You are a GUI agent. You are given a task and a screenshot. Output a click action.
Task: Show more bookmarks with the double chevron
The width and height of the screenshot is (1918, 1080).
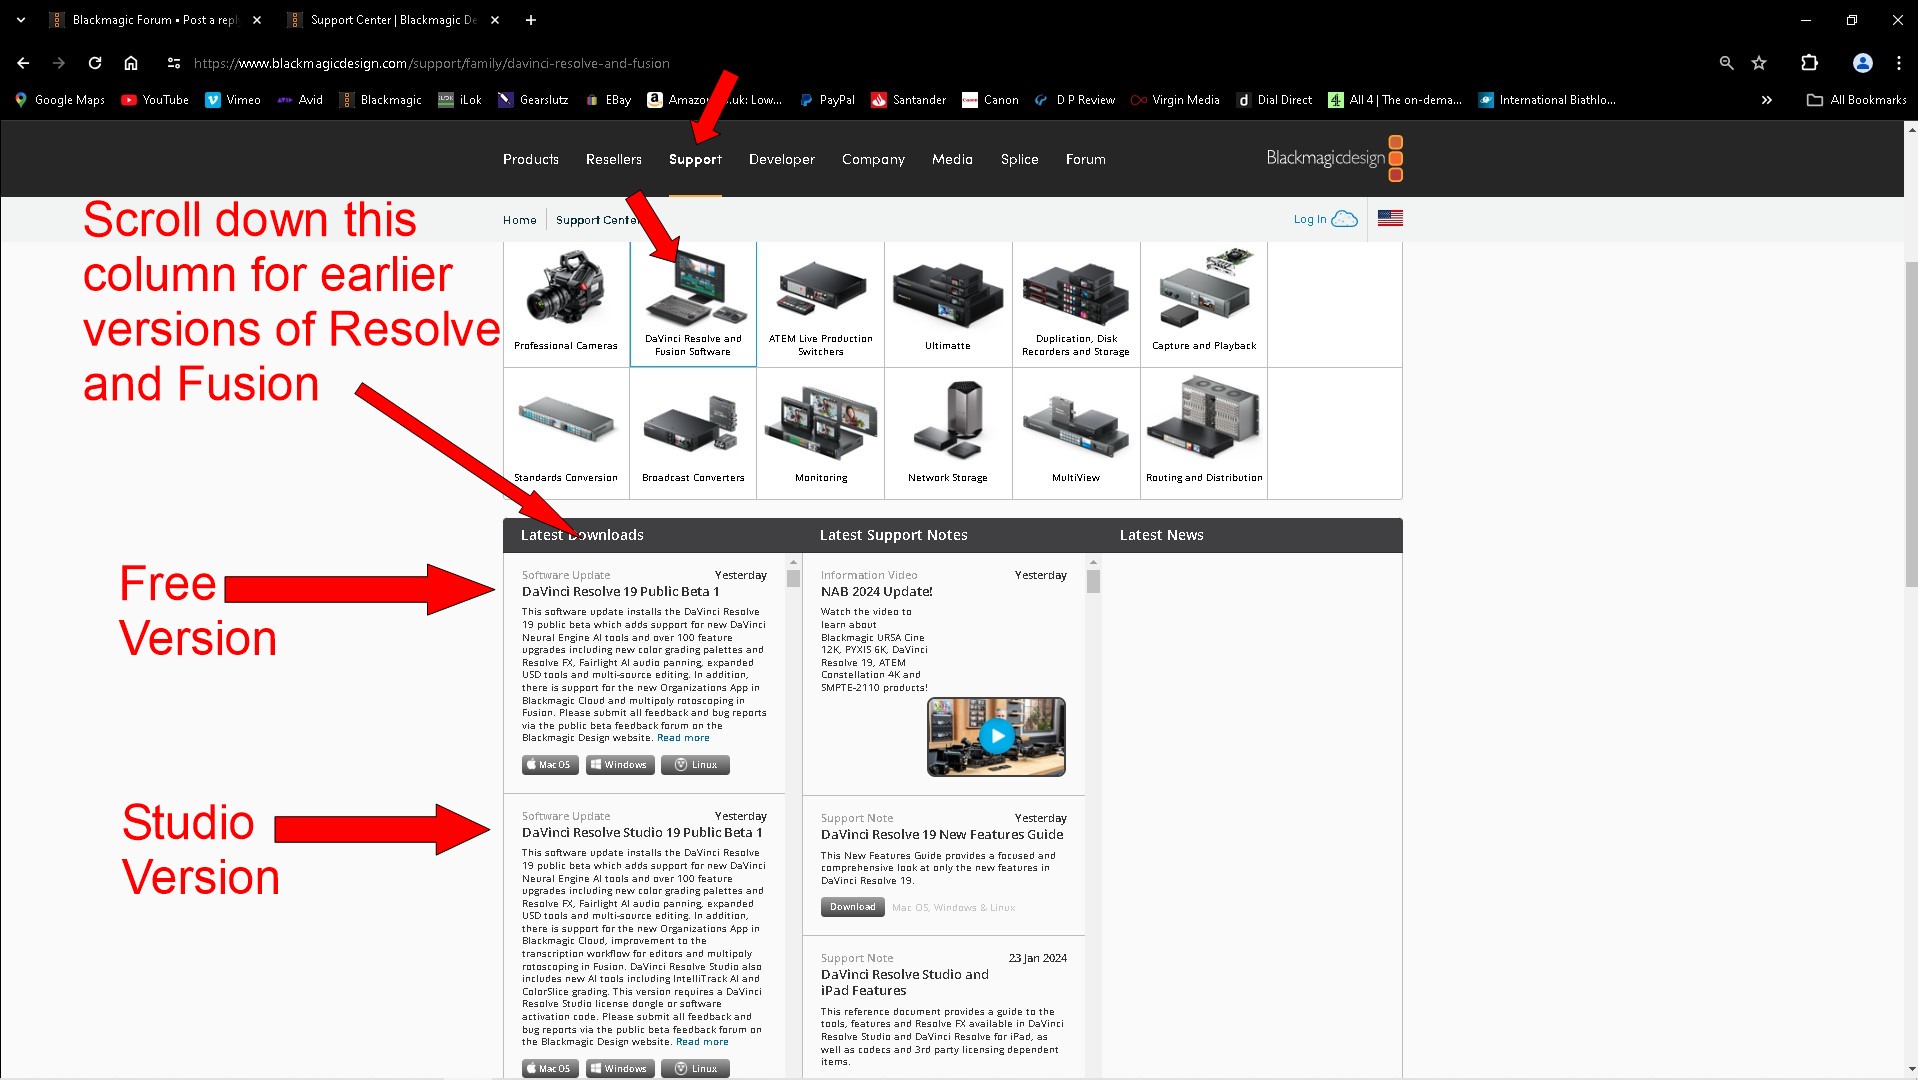[x=1767, y=100]
